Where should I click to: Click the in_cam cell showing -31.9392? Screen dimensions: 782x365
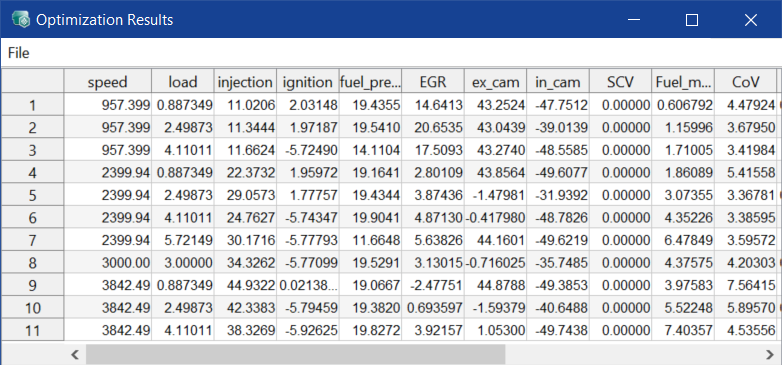click(x=558, y=194)
